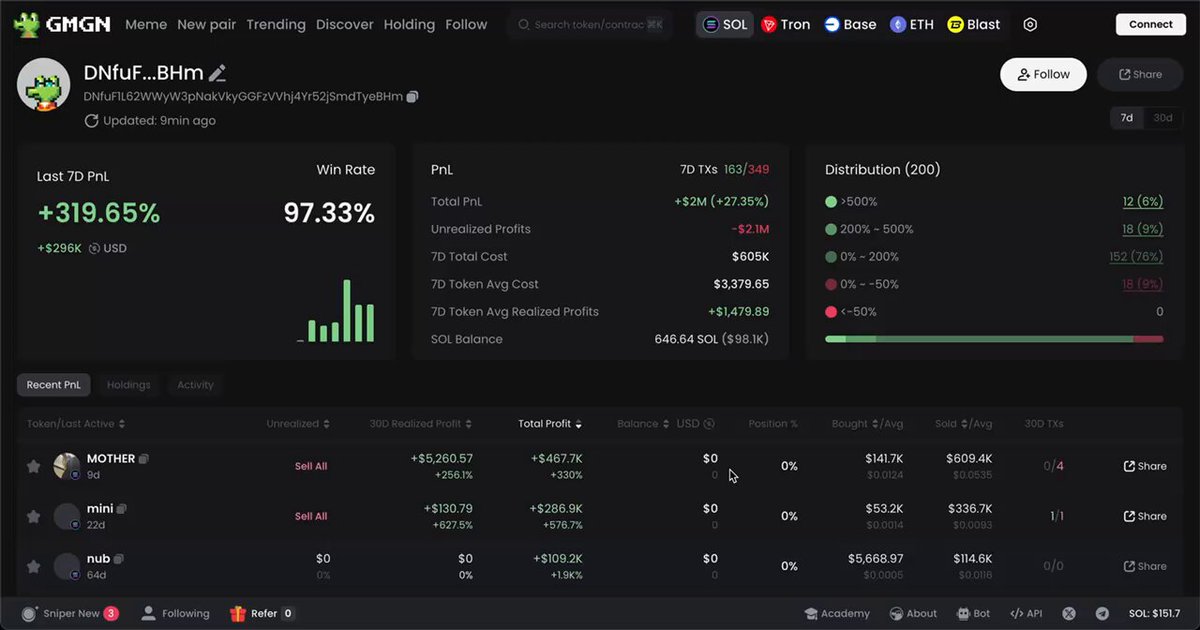Viewport: 1200px width, 630px height.
Task: Toggle USD currency icon under PnL
Action: [x=94, y=248]
